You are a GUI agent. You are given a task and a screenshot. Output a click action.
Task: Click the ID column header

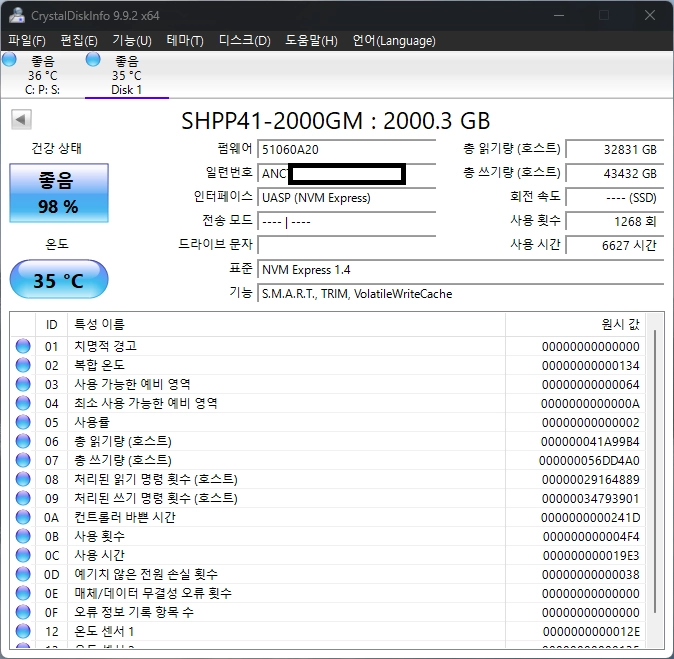51,325
